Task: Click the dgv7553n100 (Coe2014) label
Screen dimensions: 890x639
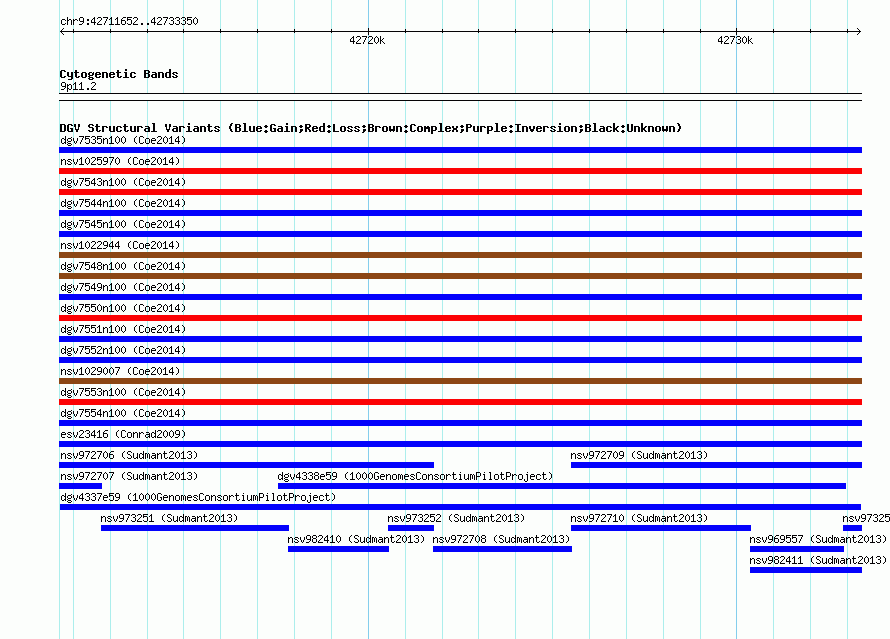Action: pos(123,392)
